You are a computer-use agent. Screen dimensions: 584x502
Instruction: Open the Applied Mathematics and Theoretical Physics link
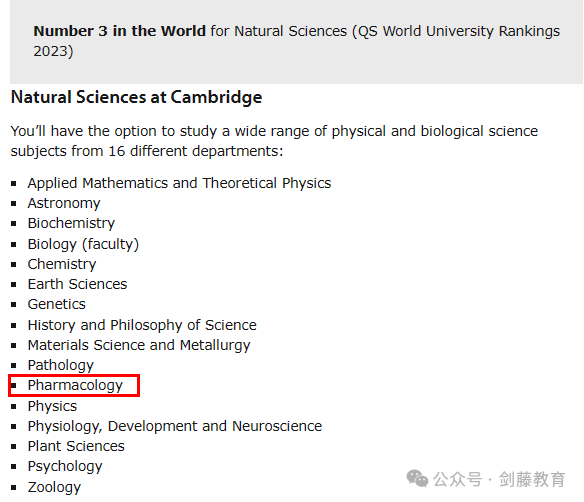[179, 183]
